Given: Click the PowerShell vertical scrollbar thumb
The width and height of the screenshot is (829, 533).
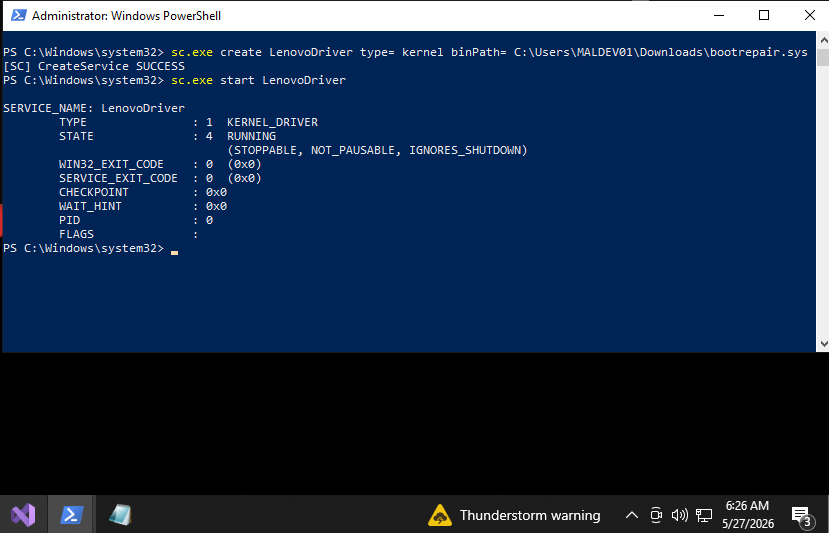Looking at the screenshot, I should click(823, 57).
